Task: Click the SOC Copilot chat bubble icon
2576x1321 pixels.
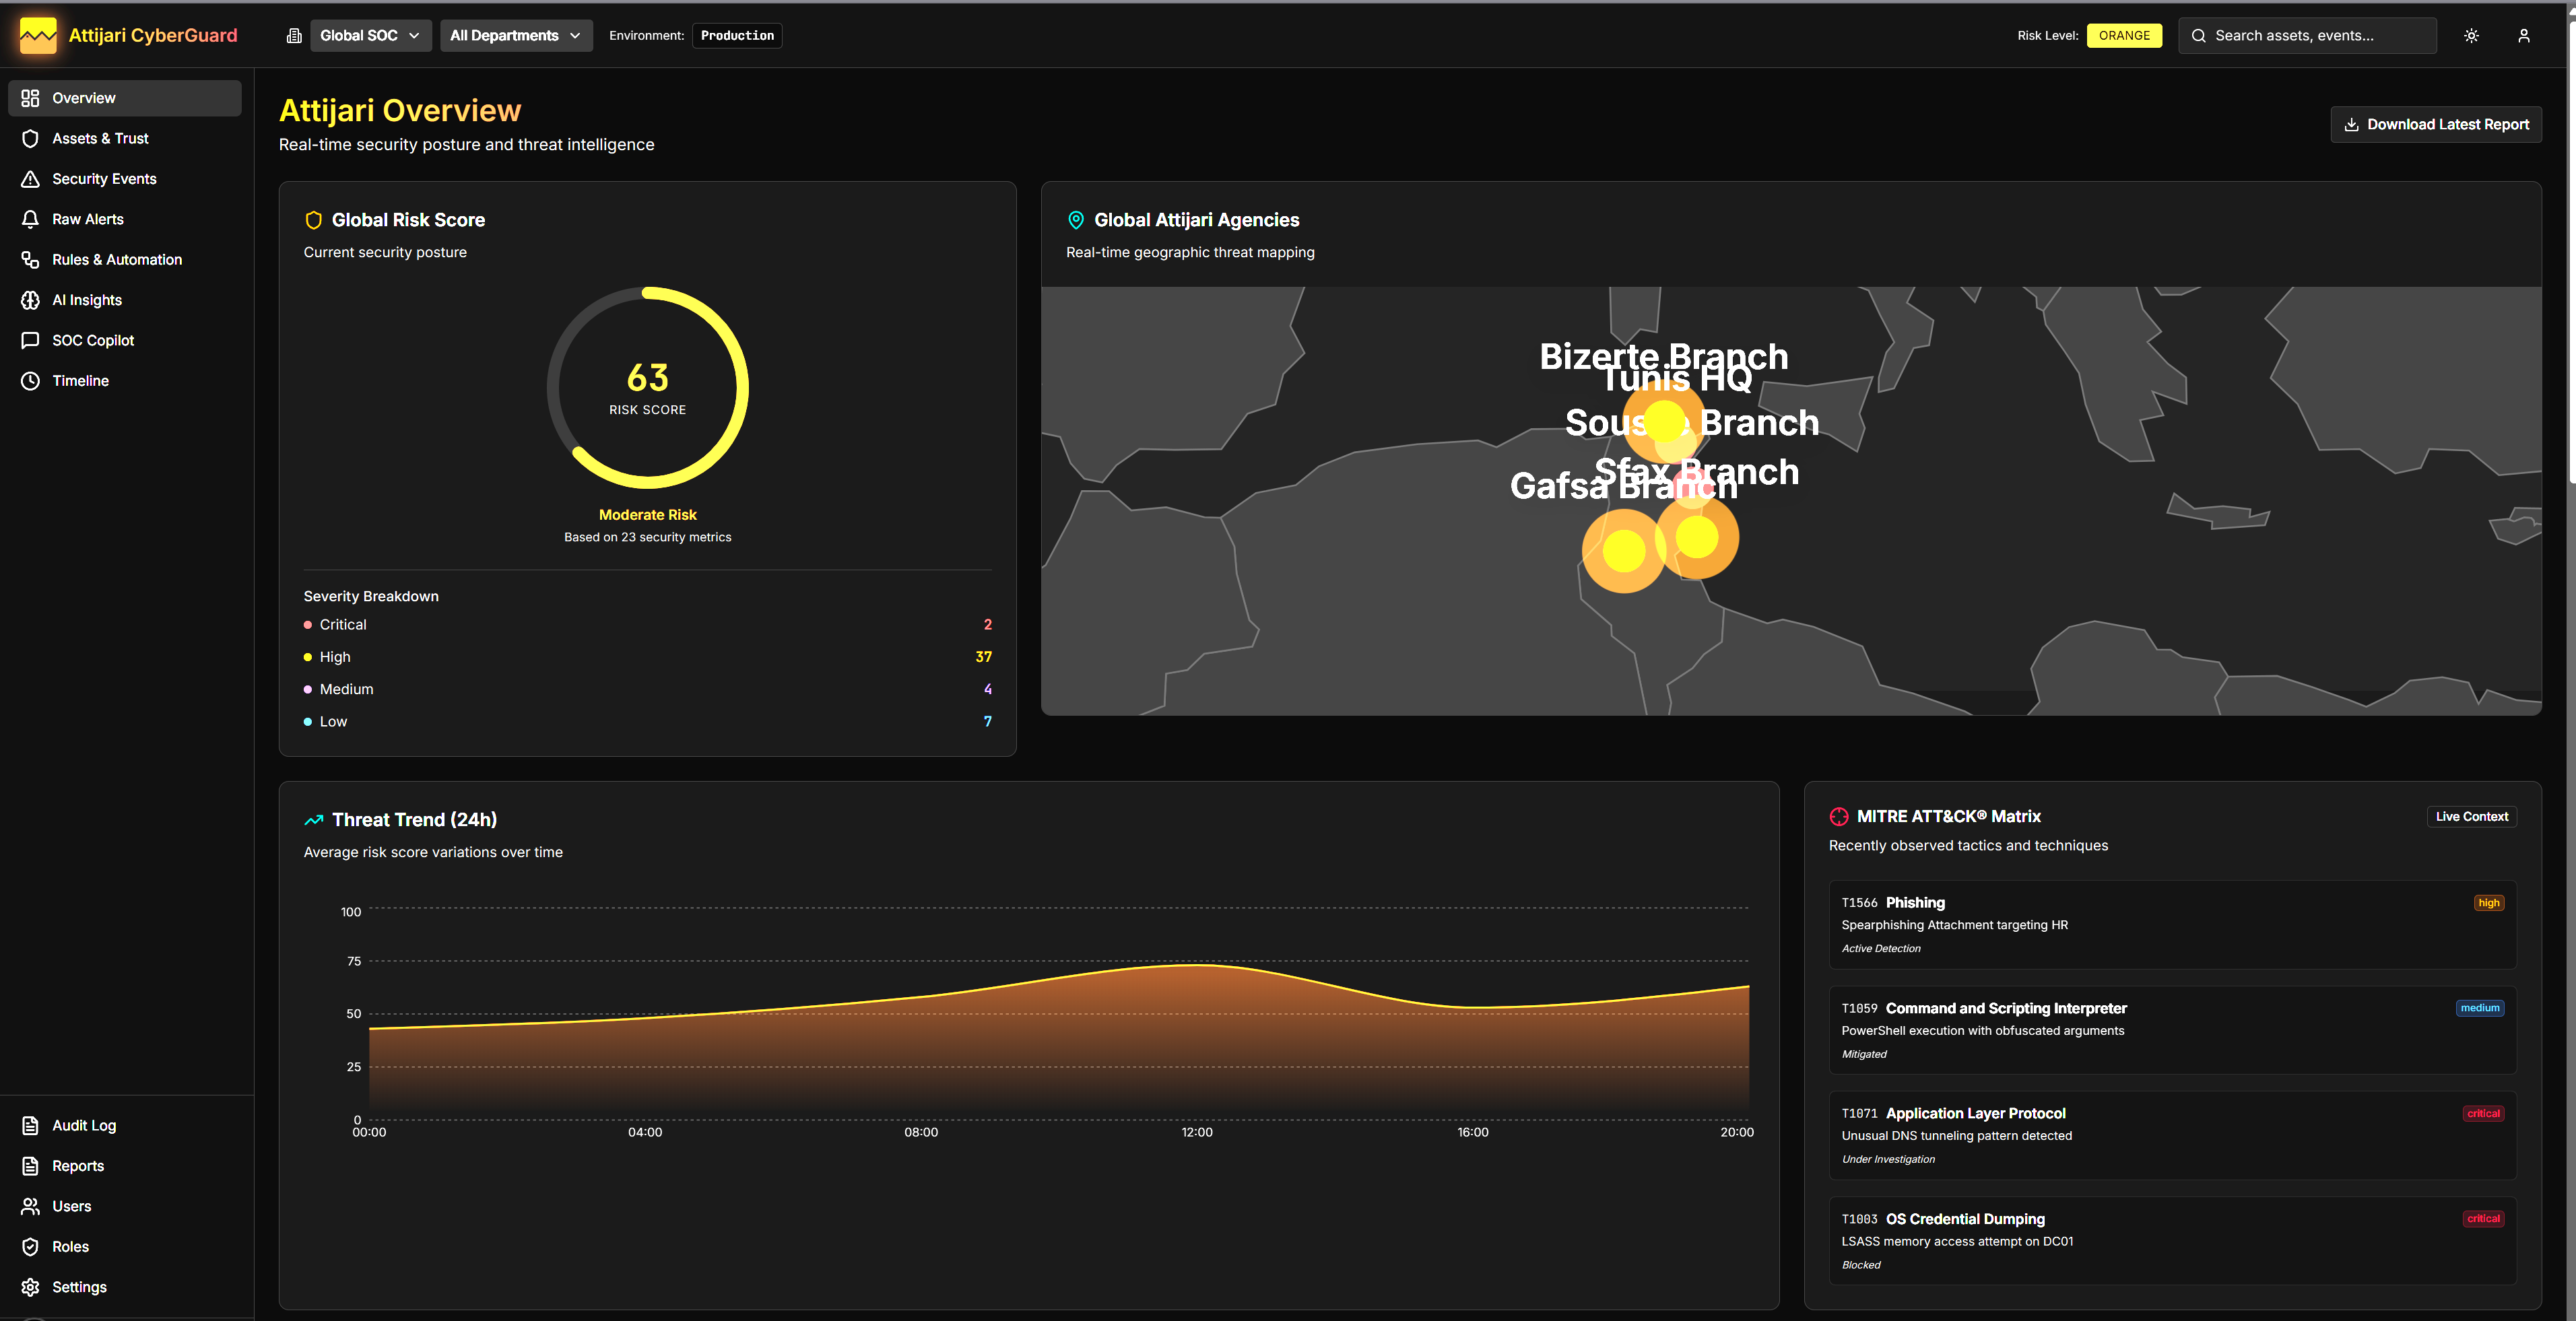Action: [x=30, y=340]
